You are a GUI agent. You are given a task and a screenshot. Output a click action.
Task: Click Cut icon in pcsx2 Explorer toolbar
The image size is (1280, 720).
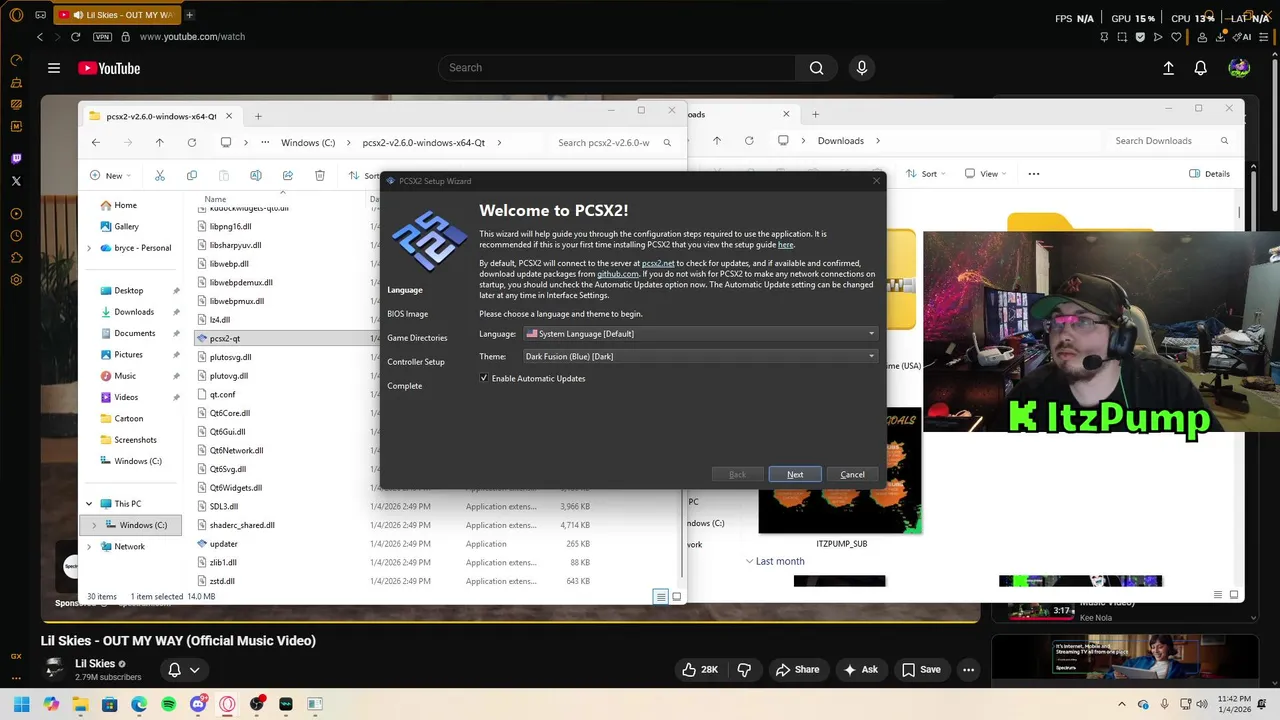pos(159,175)
